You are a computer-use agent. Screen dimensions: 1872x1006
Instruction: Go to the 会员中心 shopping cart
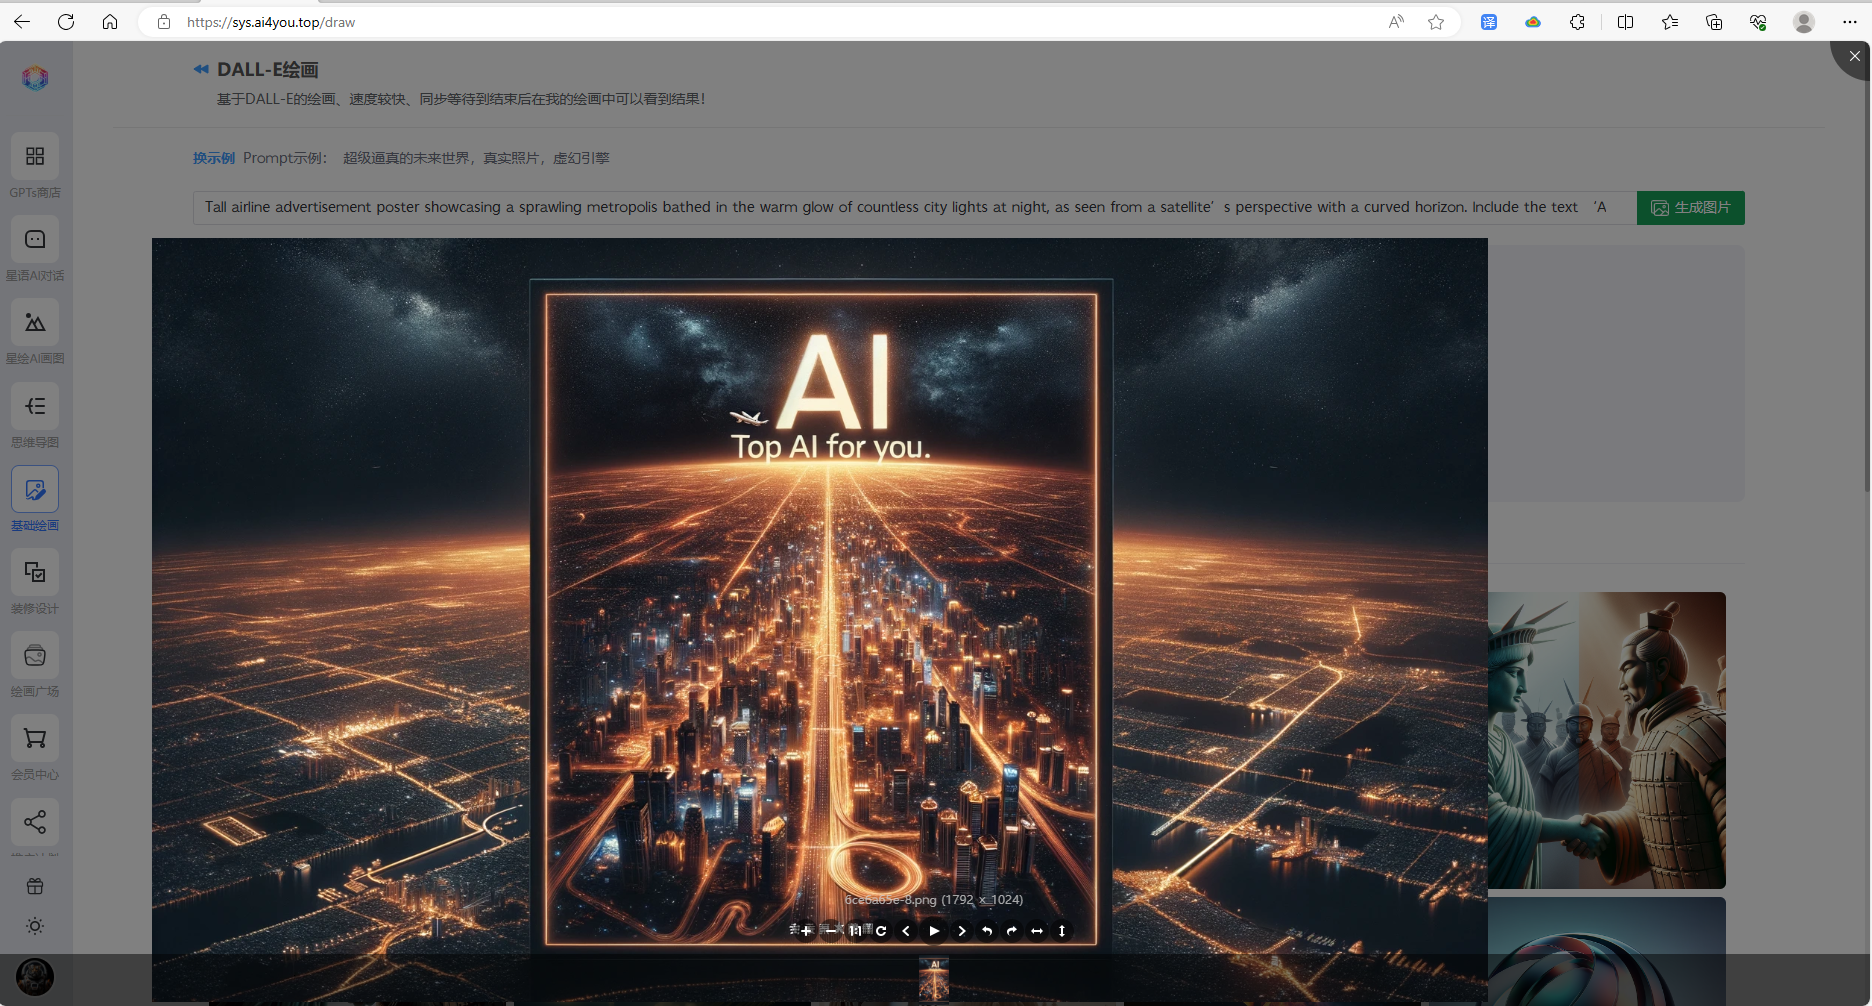35,748
